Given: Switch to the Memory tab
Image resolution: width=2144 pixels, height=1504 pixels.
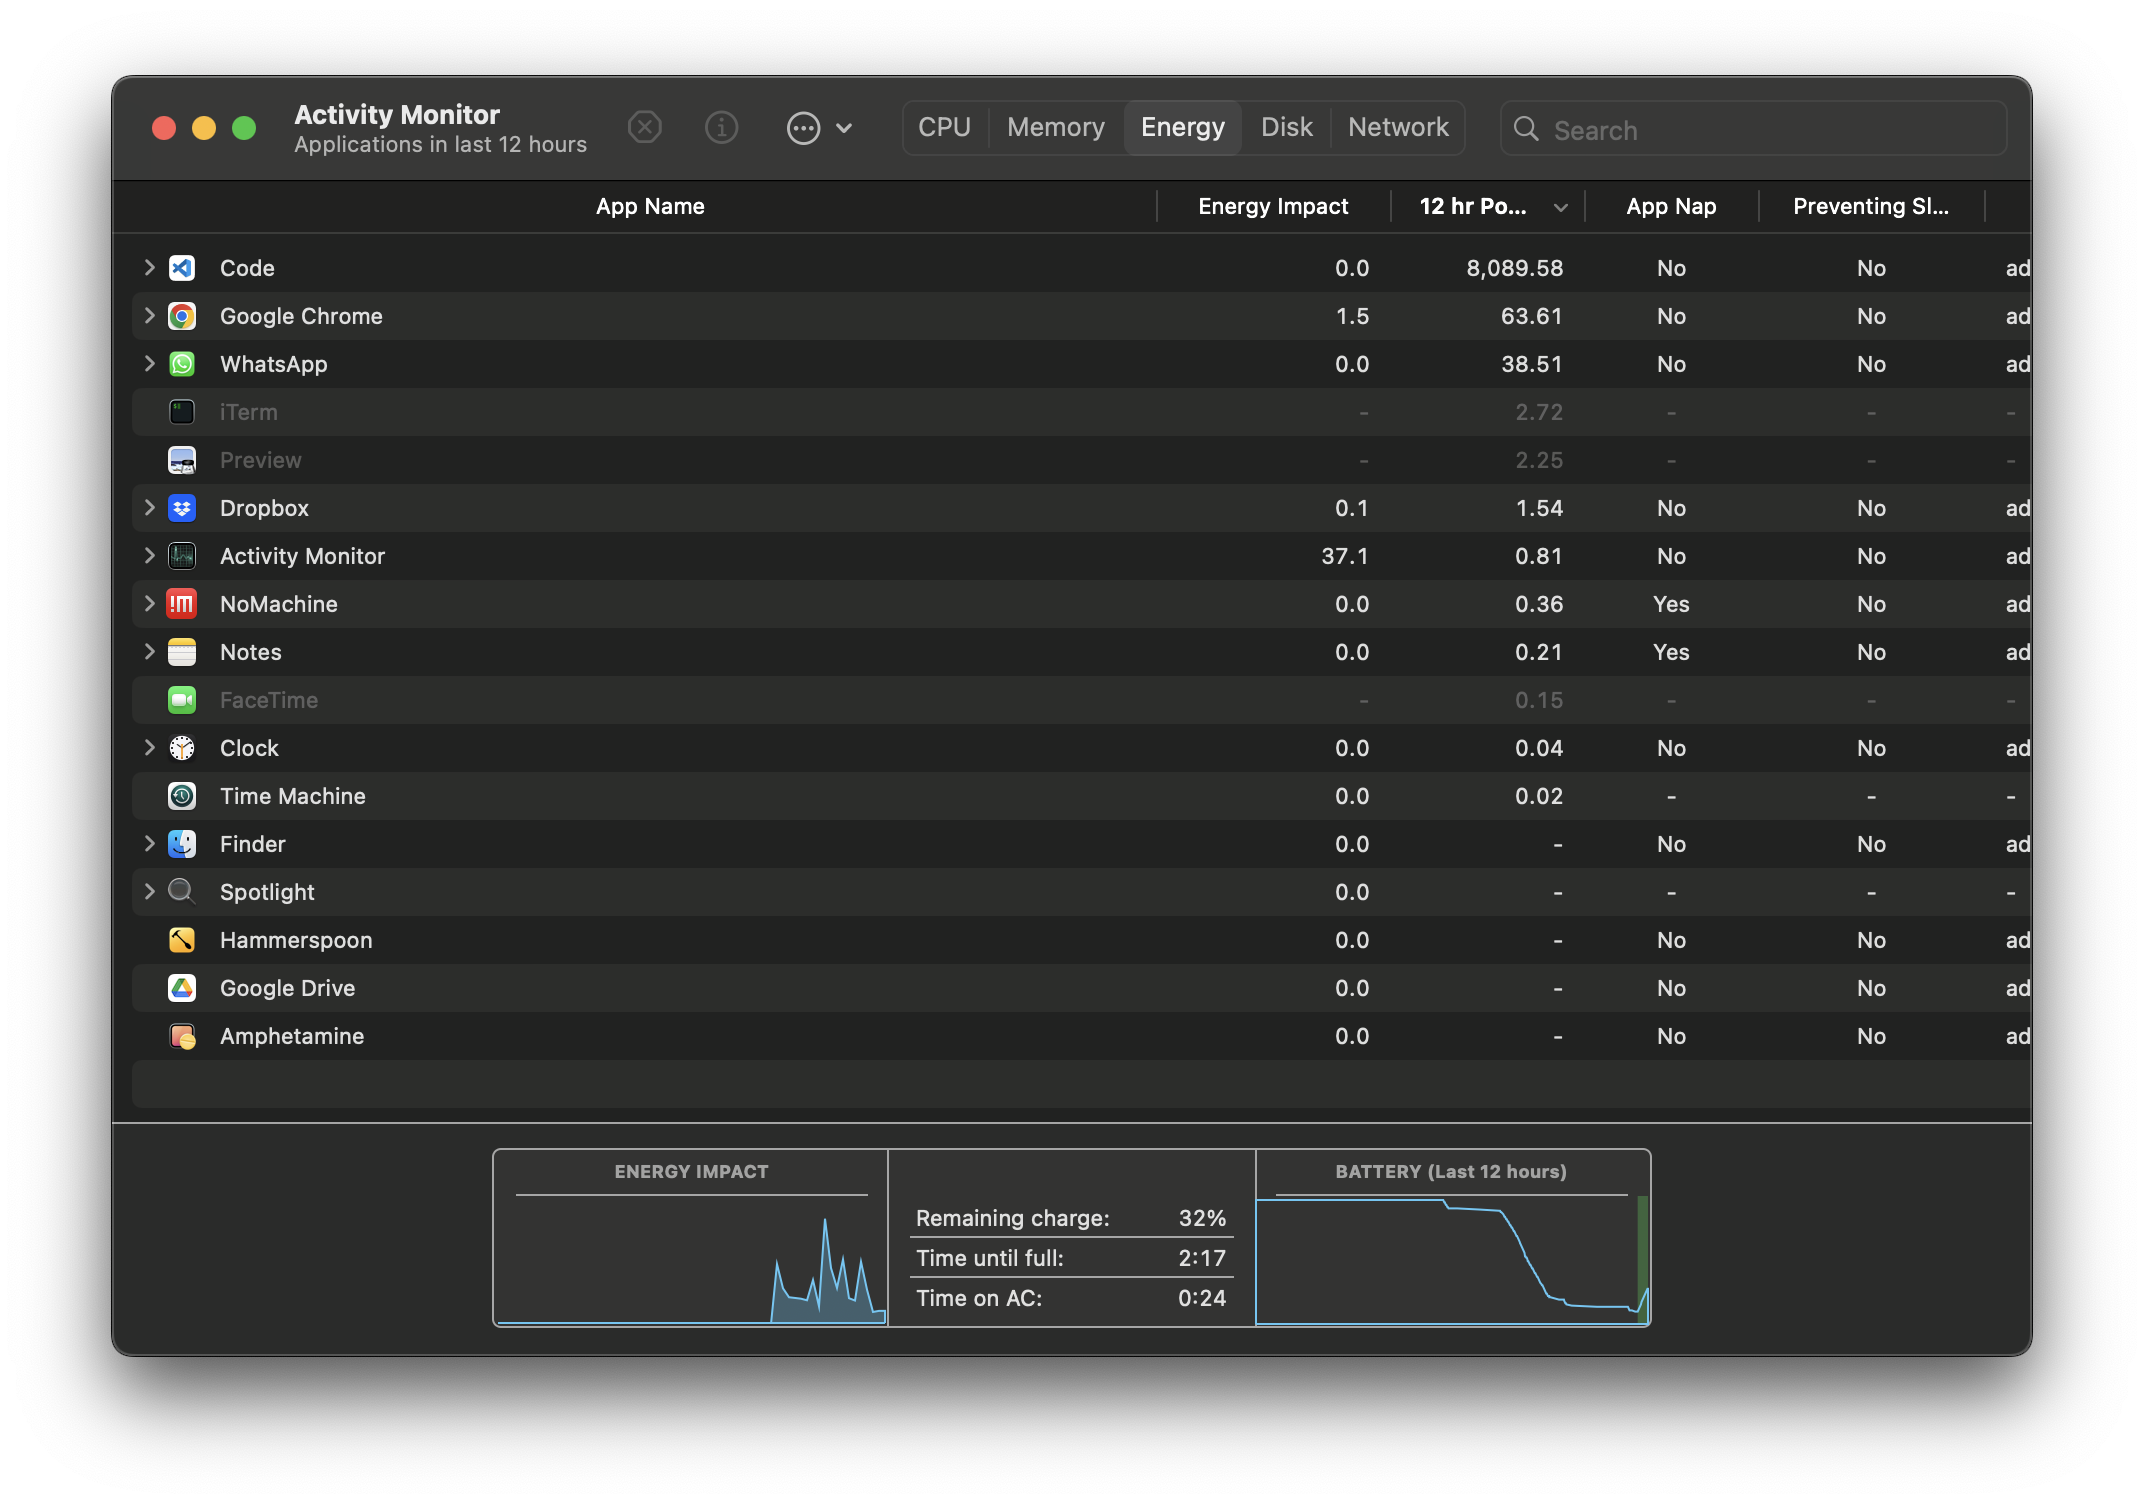Looking at the screenshot, I should point(1056,128).
